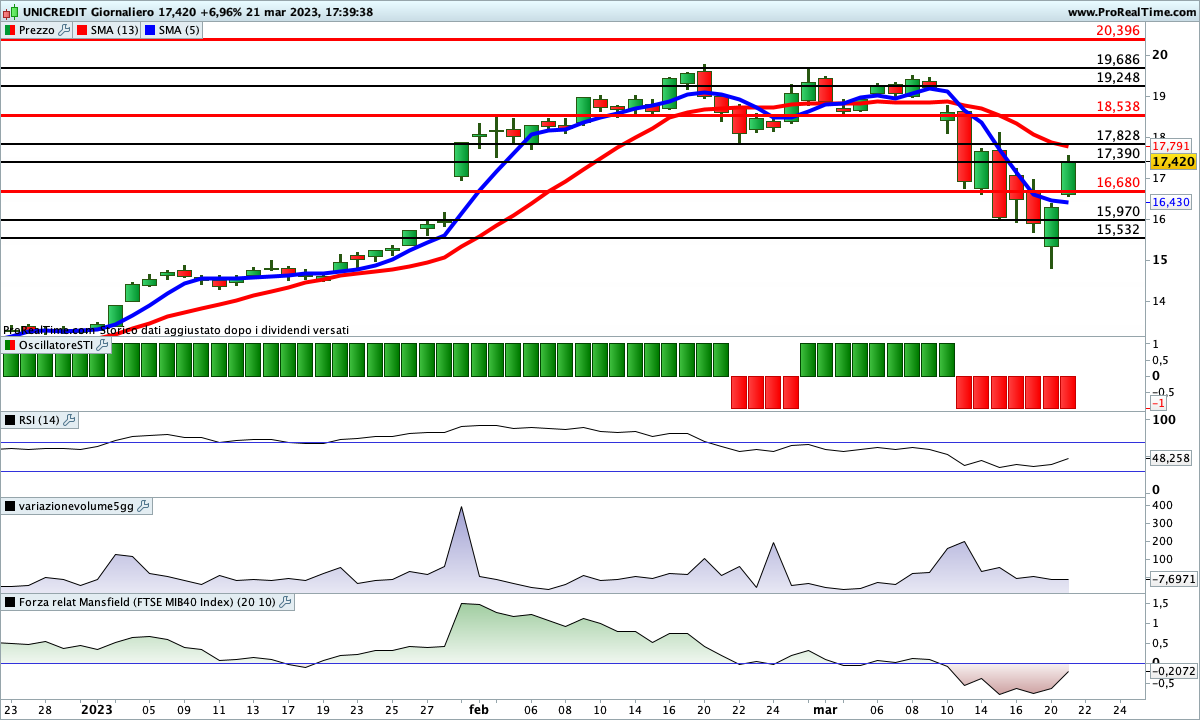Configure RSI (14) with its wrench icon

click(x=69, y=420)
